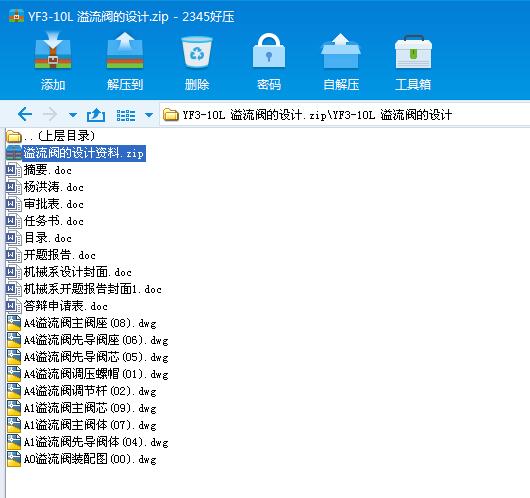The width and height of the screenshot is (530, 498).
Task: Select the file 答辩申请表.doc
Action: coord(57,306)
